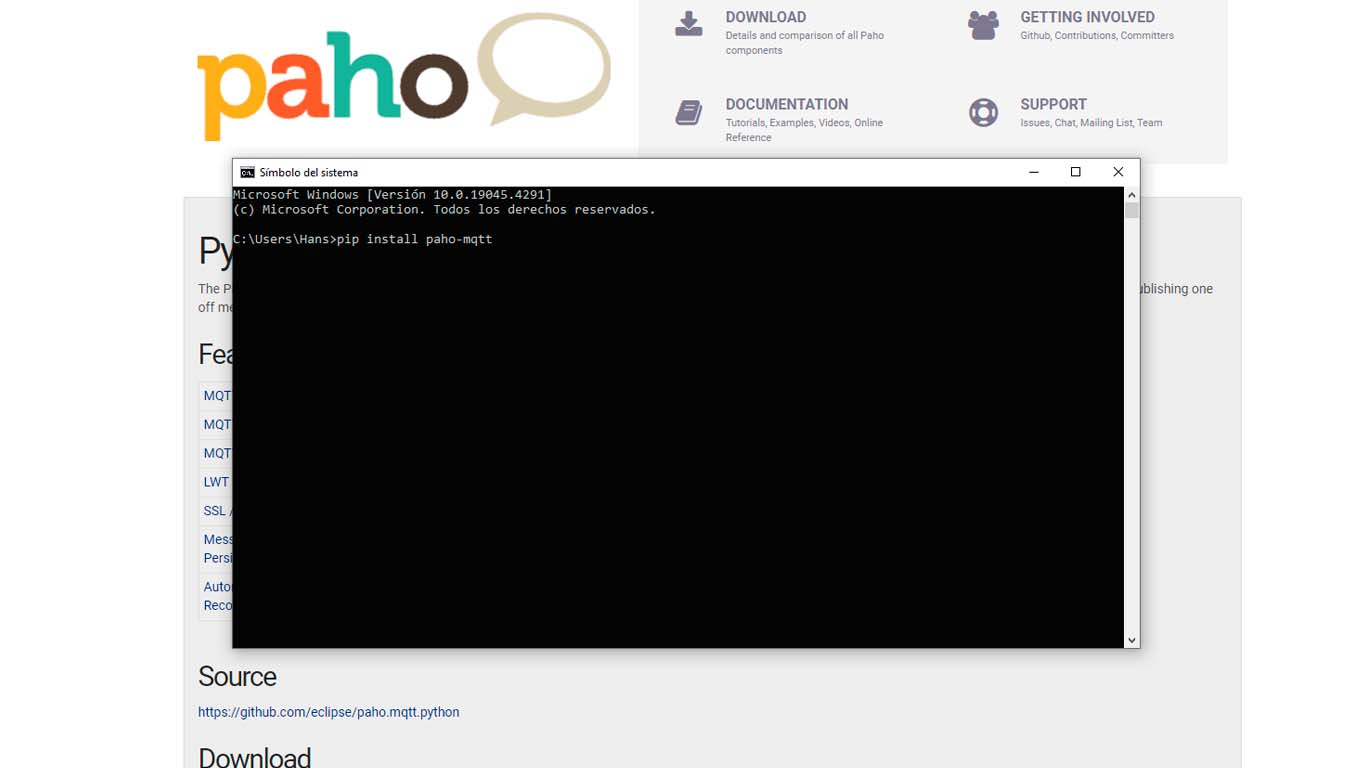Click the Command Prompt title bar icon
1366x768 pixels.
click(247, 172)
